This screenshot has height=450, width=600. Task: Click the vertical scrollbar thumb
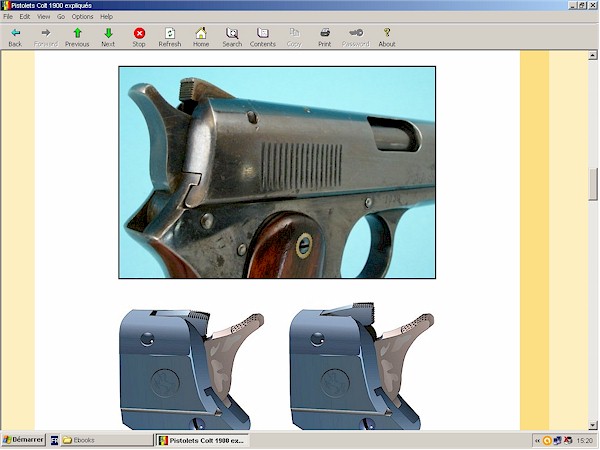[x=593, y=184]
